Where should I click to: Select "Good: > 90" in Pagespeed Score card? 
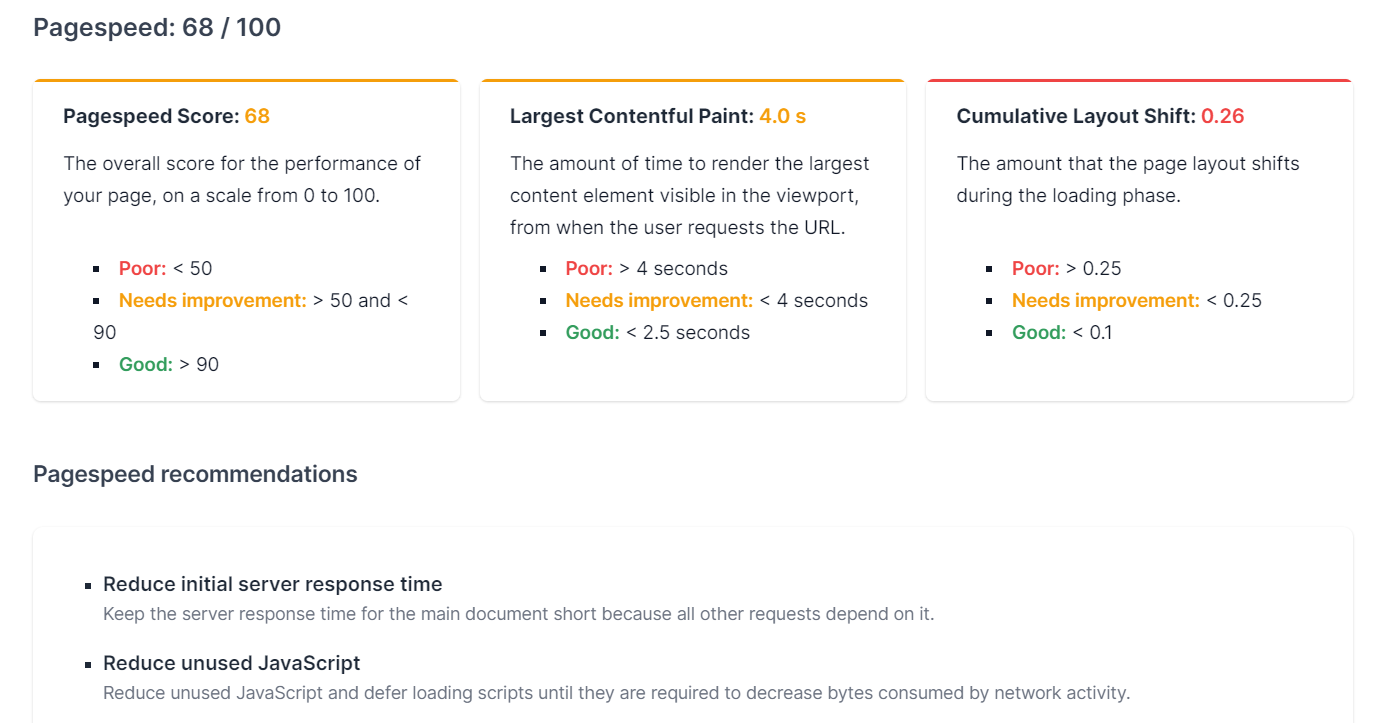168,364
